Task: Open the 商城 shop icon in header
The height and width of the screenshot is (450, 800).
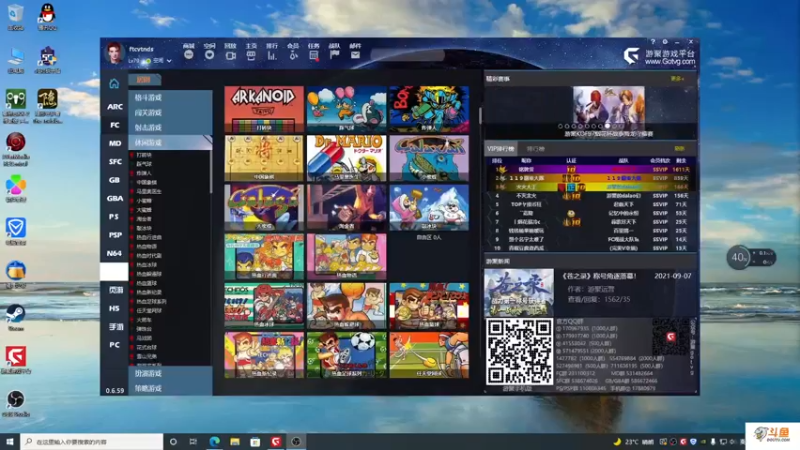Action: [189, 55]
